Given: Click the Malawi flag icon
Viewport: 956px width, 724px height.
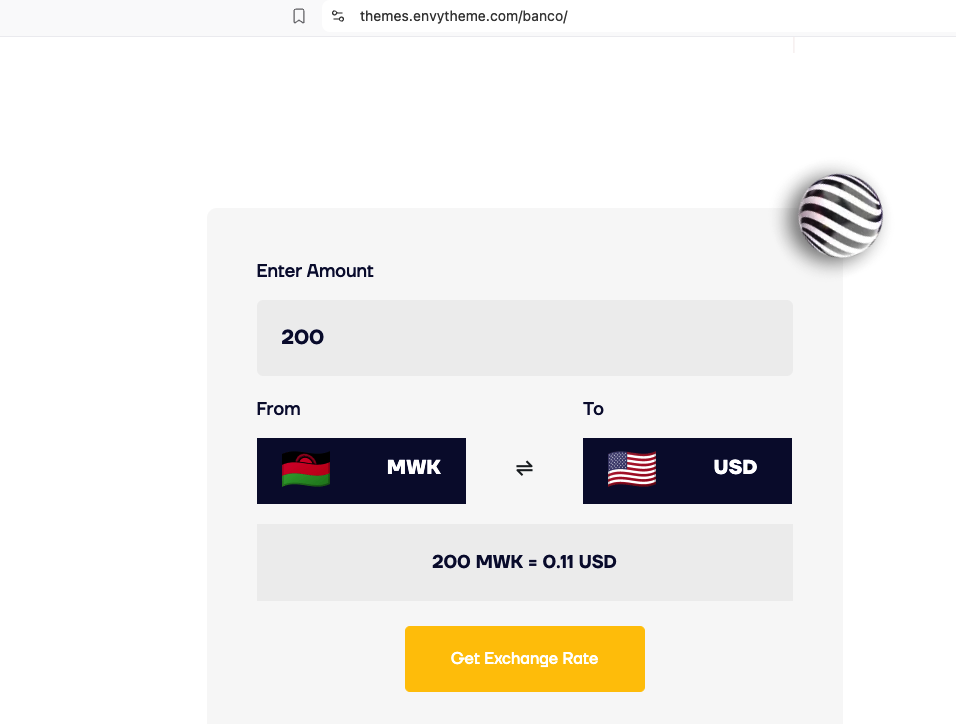Looking at the screenshot, I should pyautogui.click(x=306, y=469).
